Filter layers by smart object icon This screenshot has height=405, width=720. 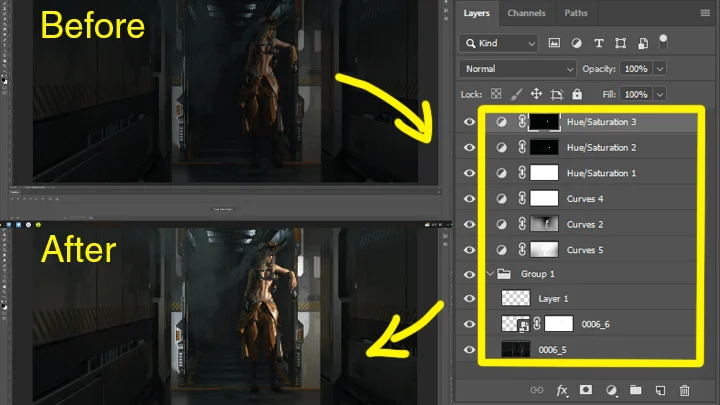(x=643, y=43)
